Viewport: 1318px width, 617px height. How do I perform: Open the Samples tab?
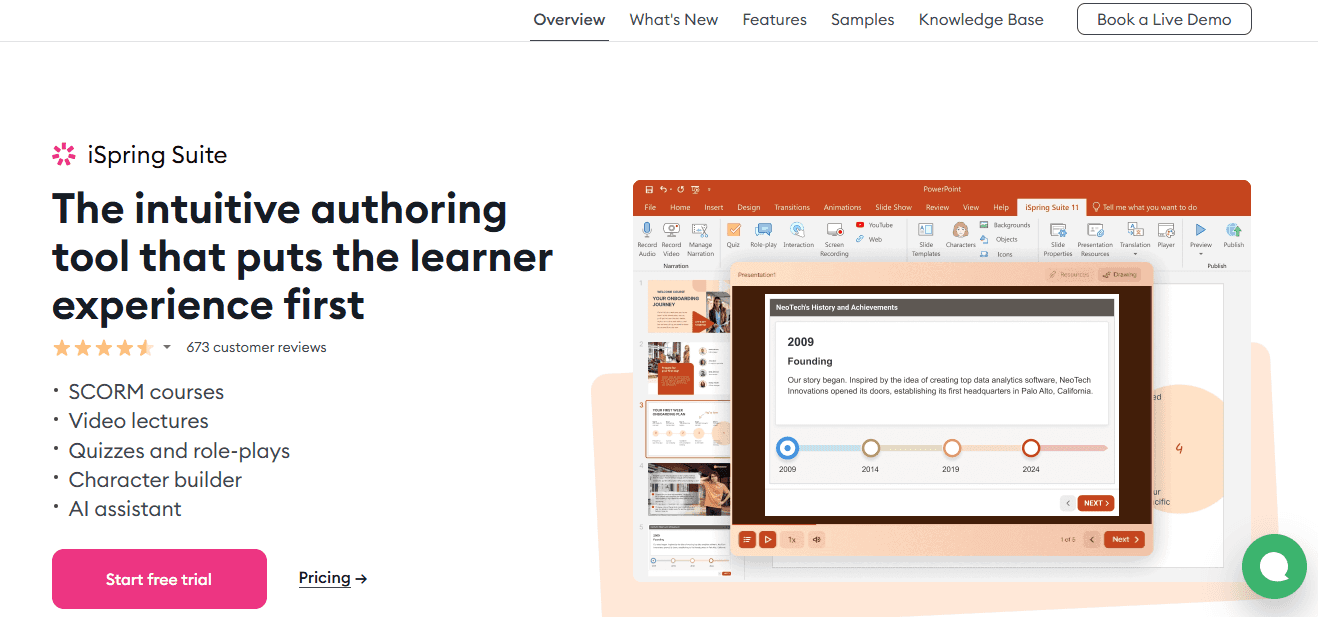tap(863, 20)
